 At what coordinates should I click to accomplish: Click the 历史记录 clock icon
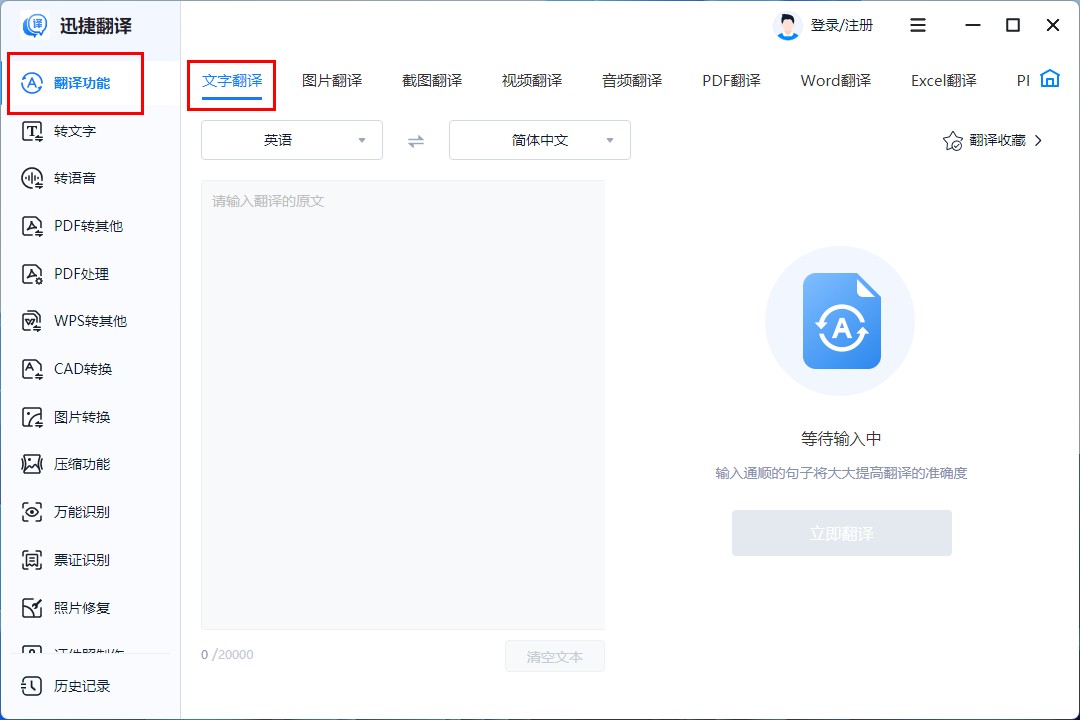pyautogui.click(x=33, y=686)
